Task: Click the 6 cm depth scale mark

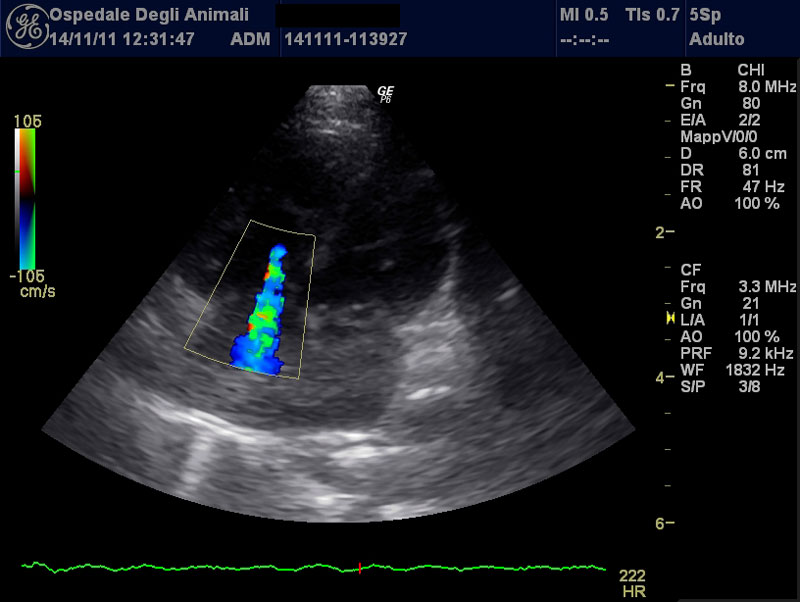Action: point(665,523)
